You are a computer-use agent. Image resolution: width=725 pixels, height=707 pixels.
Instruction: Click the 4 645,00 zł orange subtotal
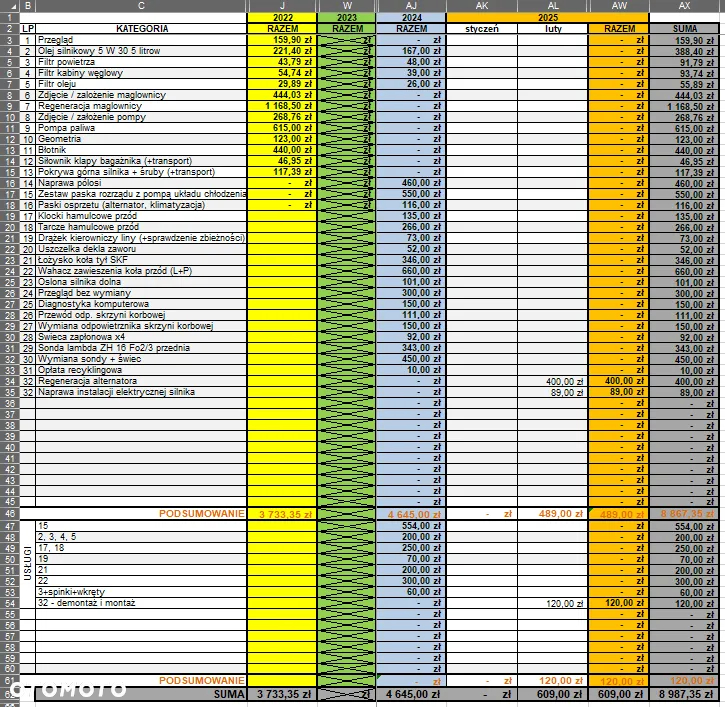click(412, 514)
